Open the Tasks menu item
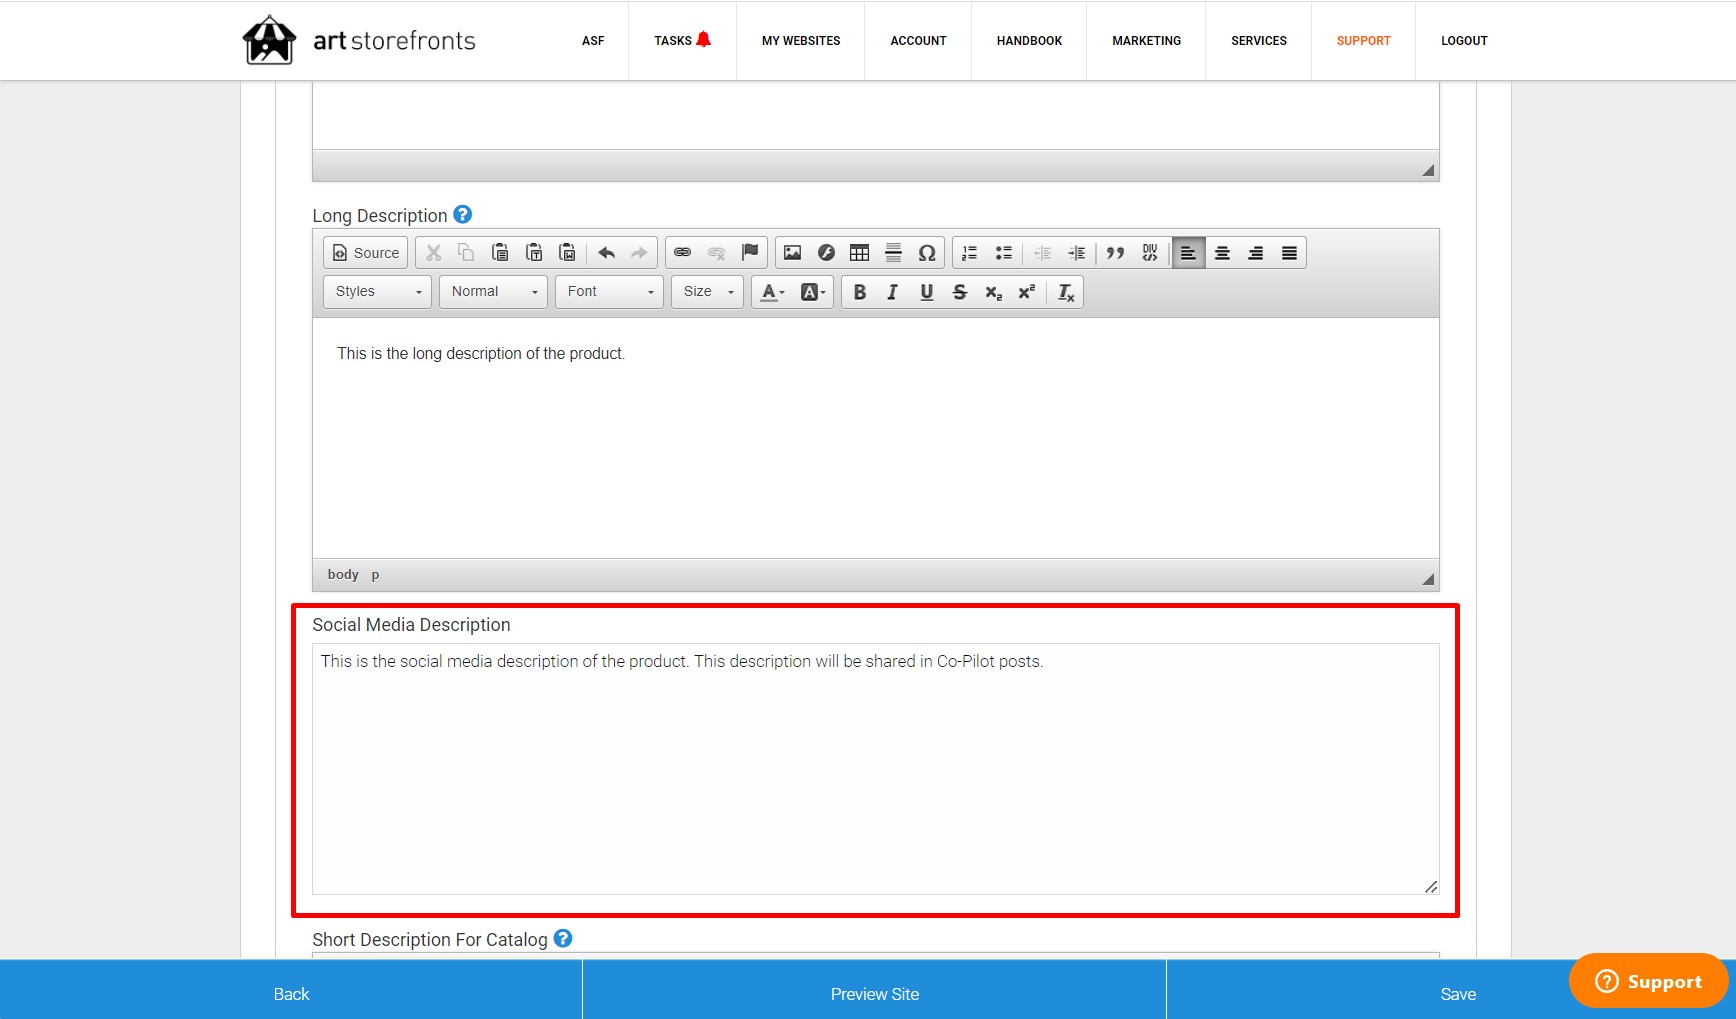Image resolution: width=1736 pixels, height=1019 pixels. pyautogui.click(x=682, y=41)
